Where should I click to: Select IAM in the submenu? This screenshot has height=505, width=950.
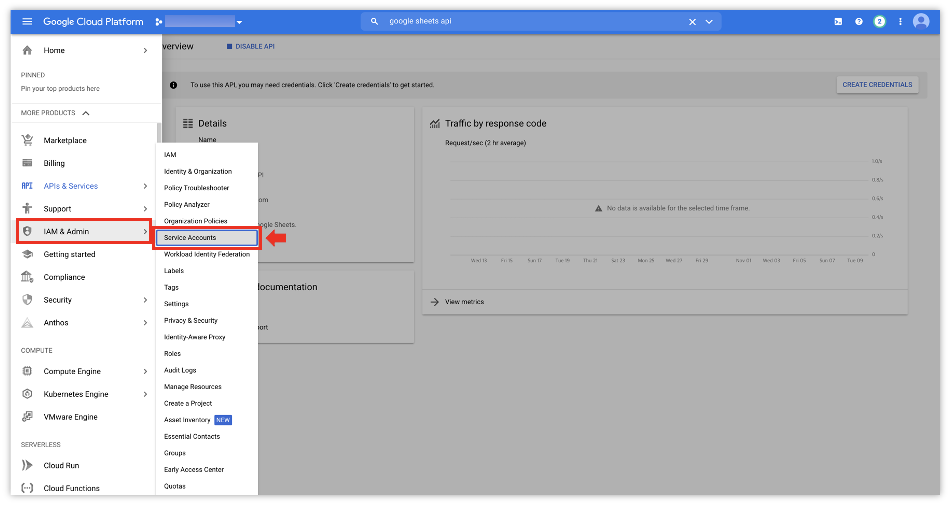coord(170,155)
